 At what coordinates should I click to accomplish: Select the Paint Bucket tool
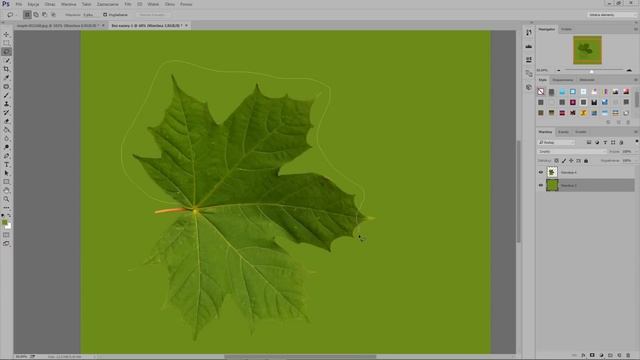6,130
